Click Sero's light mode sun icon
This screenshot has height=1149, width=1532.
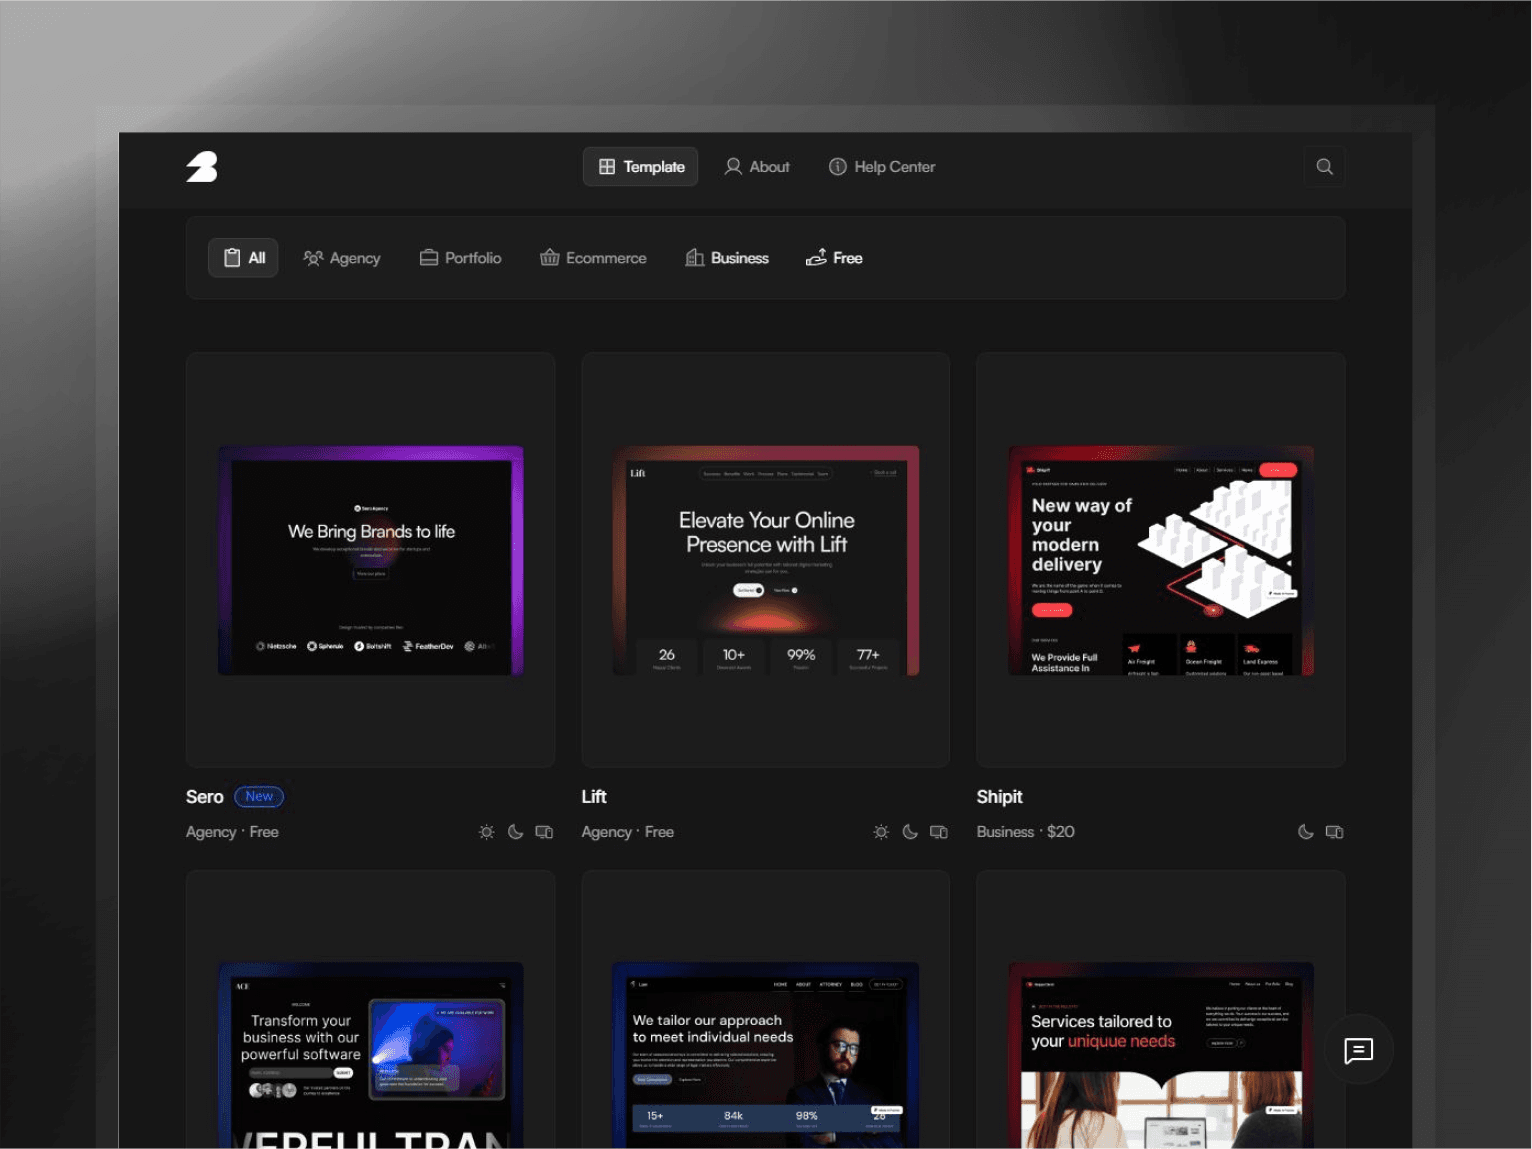pyautogui.click(x=486, y=832)
